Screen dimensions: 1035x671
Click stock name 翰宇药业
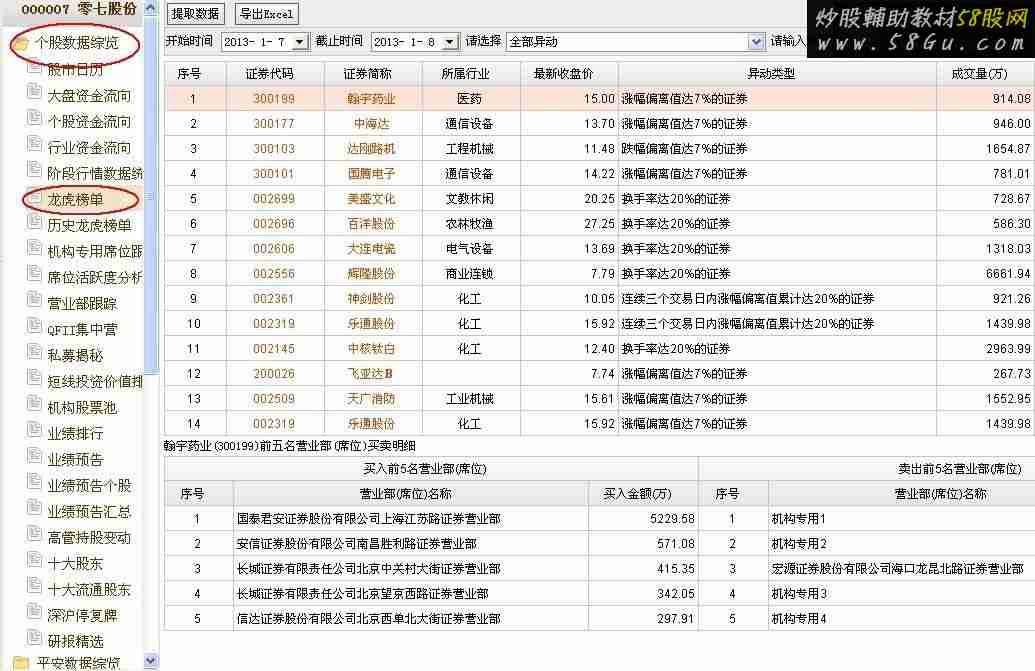(371, 99)
